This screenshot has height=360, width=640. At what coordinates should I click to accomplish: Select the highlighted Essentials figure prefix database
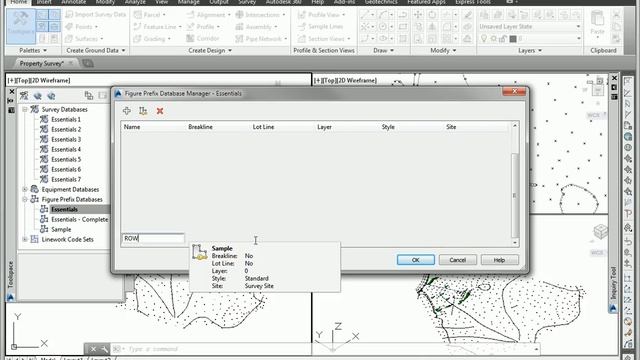click(x=64, y=209)
